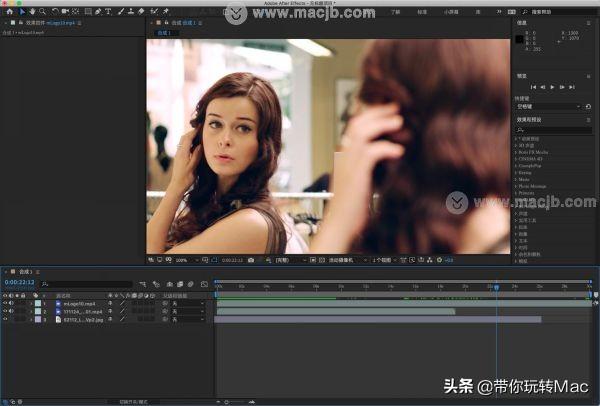Play the preview

click(552, 87)
